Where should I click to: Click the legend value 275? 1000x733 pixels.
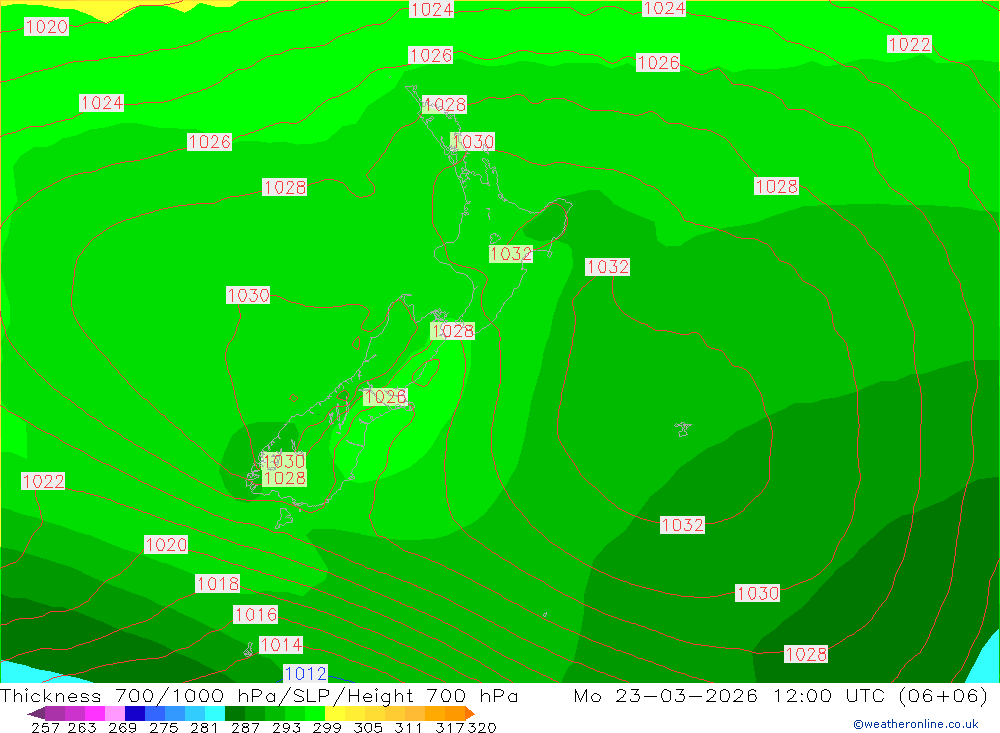click(163, 727)
